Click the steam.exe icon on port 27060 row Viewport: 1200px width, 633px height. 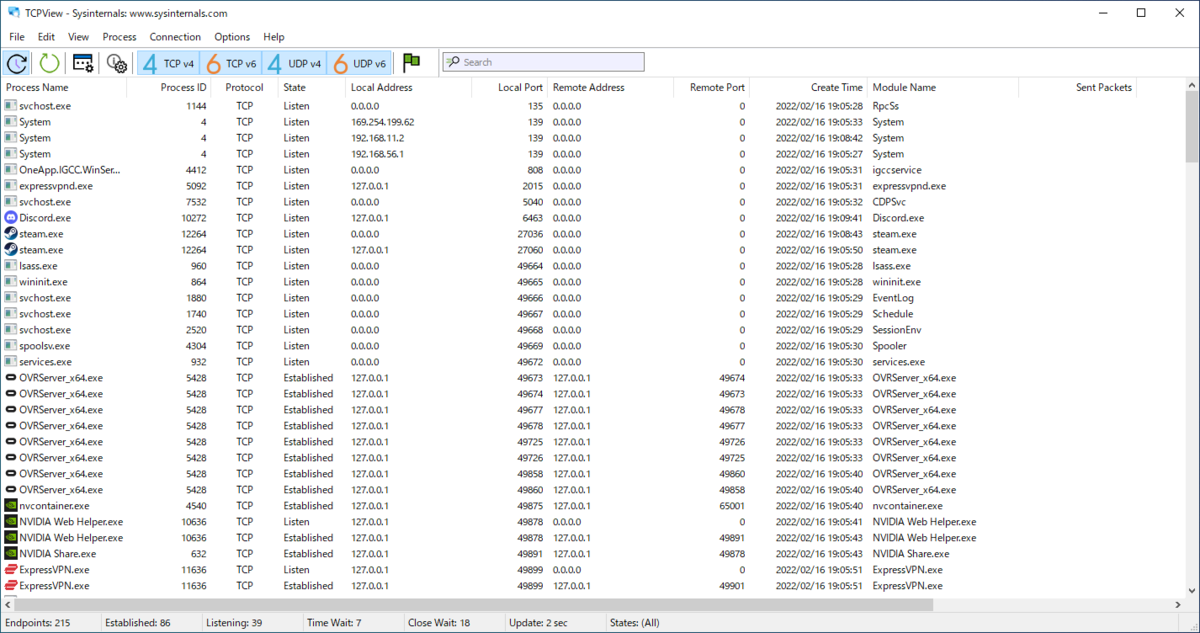(11, 249)
